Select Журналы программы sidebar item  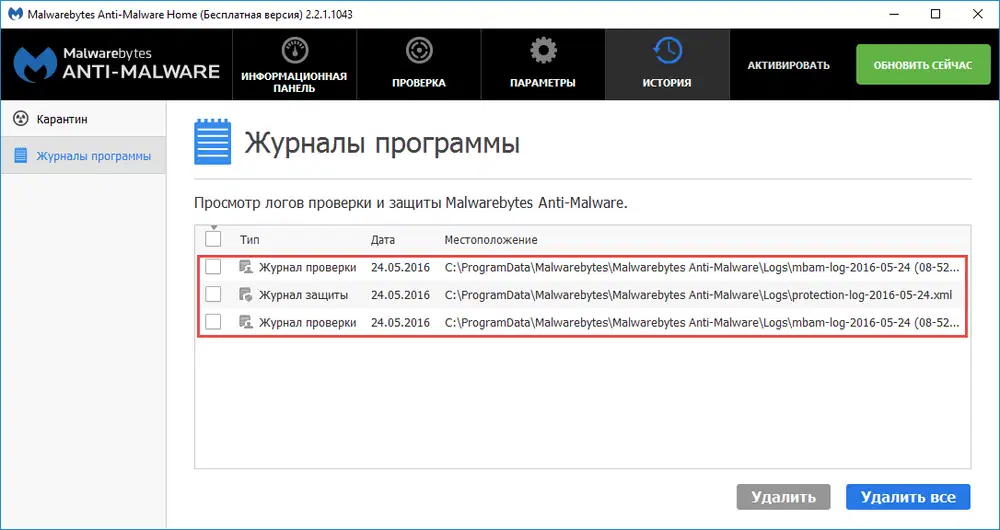point(83,156)
